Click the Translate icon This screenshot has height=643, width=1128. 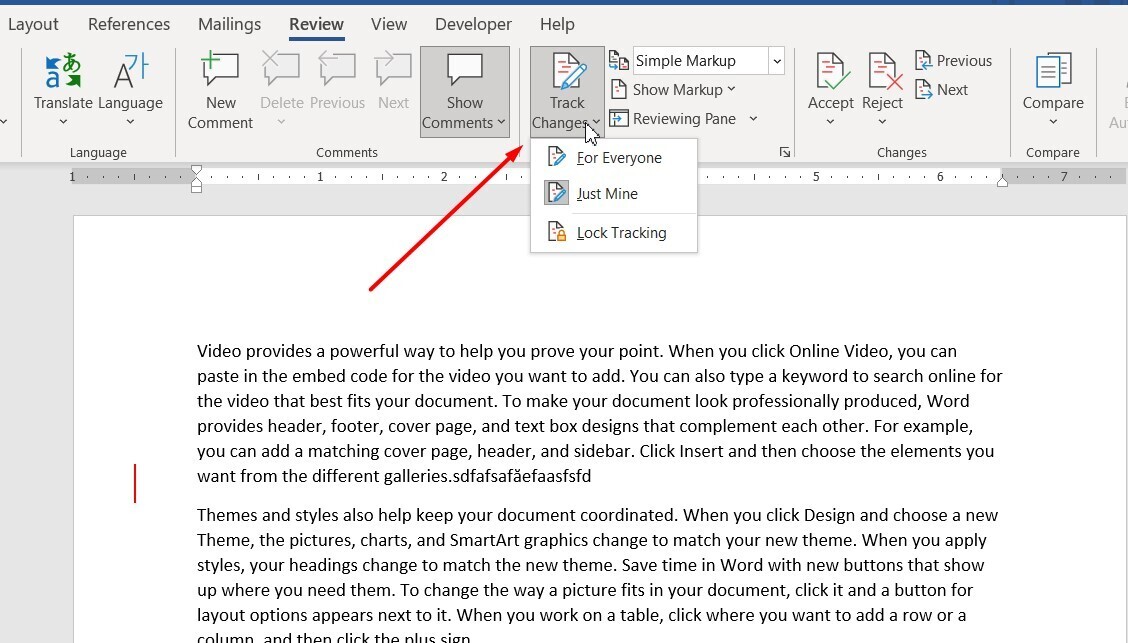pos(62,75)
